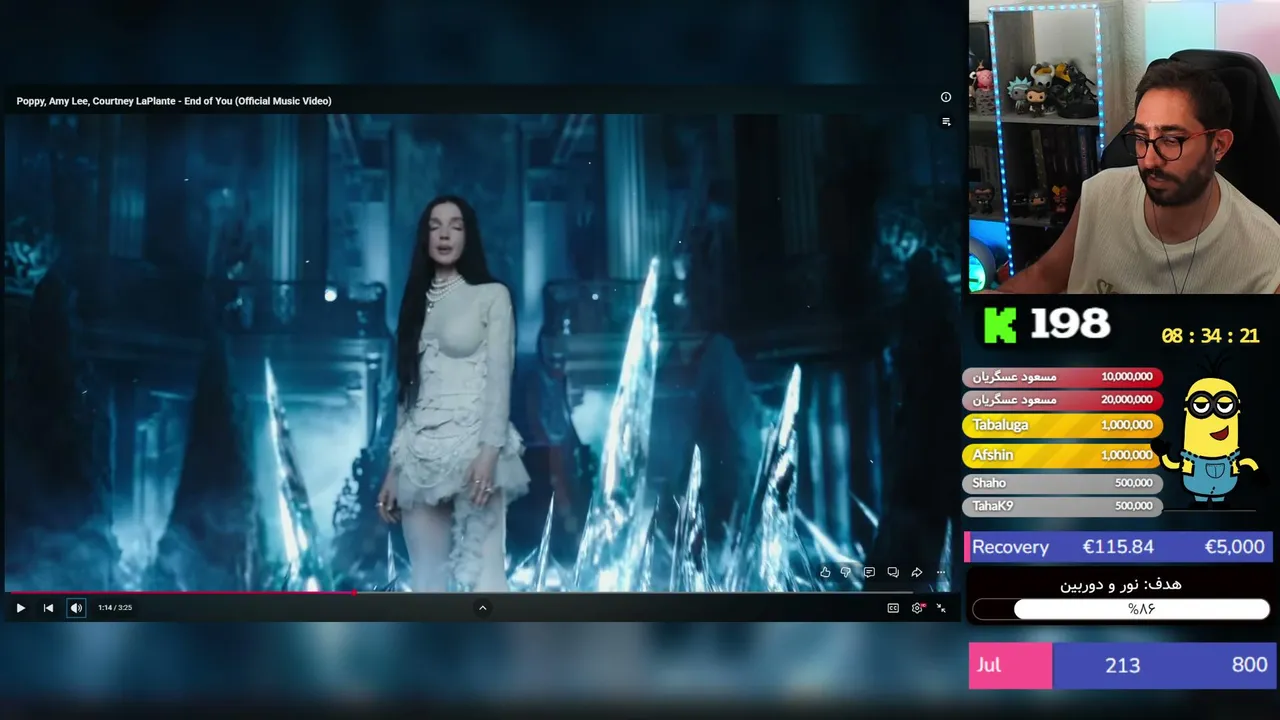Image resolution: width=1280 pixels, height=720 pixels.
Task: Exit fullscreen with the shrink arrows icon
Action: coord(941,608)
